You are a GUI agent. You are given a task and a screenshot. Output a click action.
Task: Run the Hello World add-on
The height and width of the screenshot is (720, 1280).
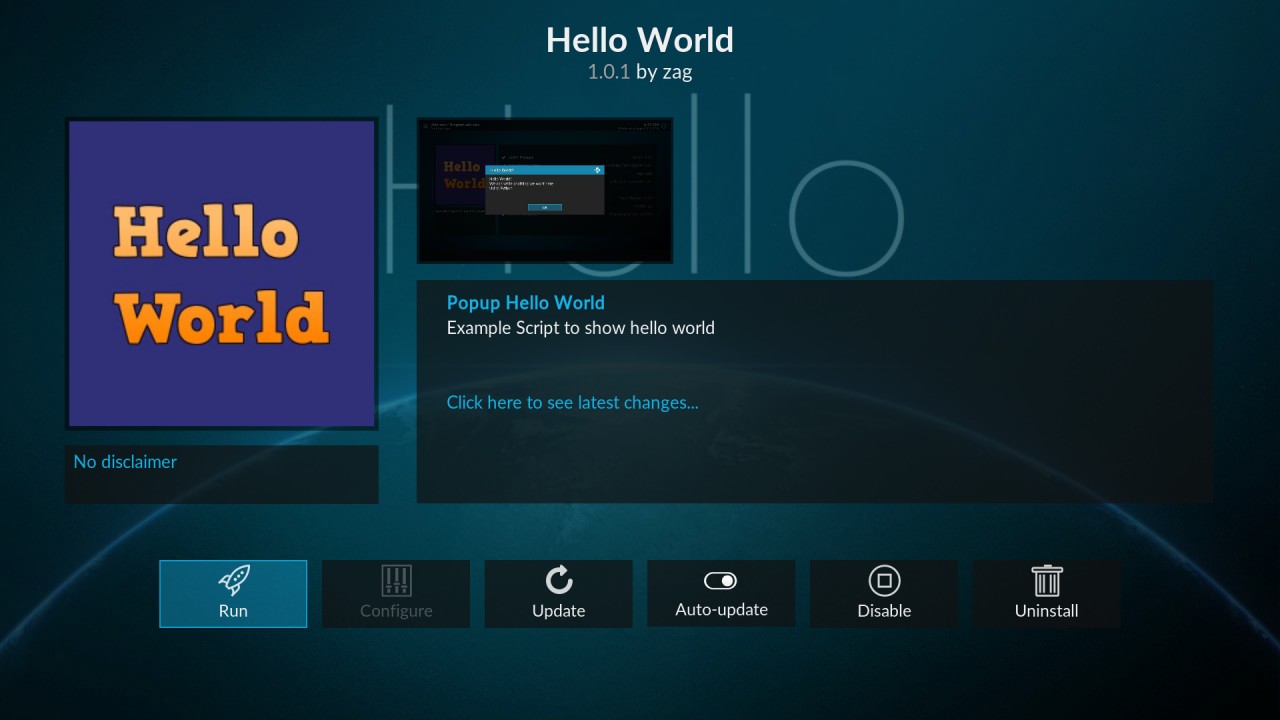click(233, 594)
